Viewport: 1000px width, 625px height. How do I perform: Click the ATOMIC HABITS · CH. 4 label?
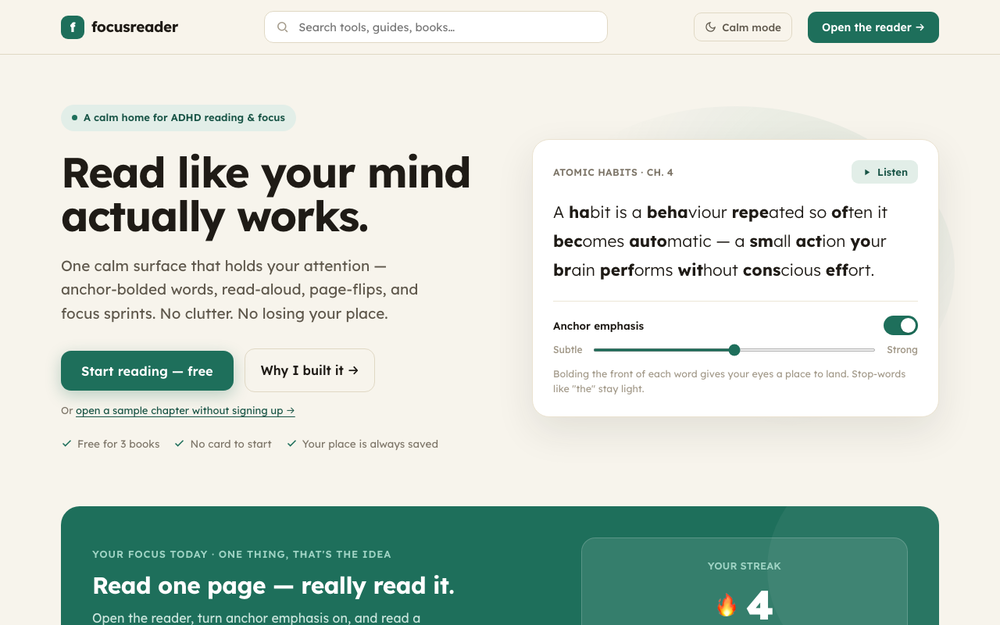coord(613,172)
